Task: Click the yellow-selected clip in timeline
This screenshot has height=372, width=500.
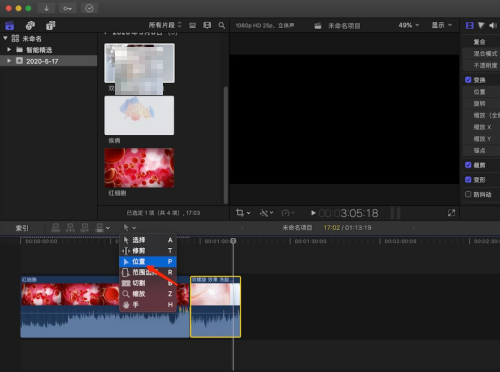Action: click(215, 307)
